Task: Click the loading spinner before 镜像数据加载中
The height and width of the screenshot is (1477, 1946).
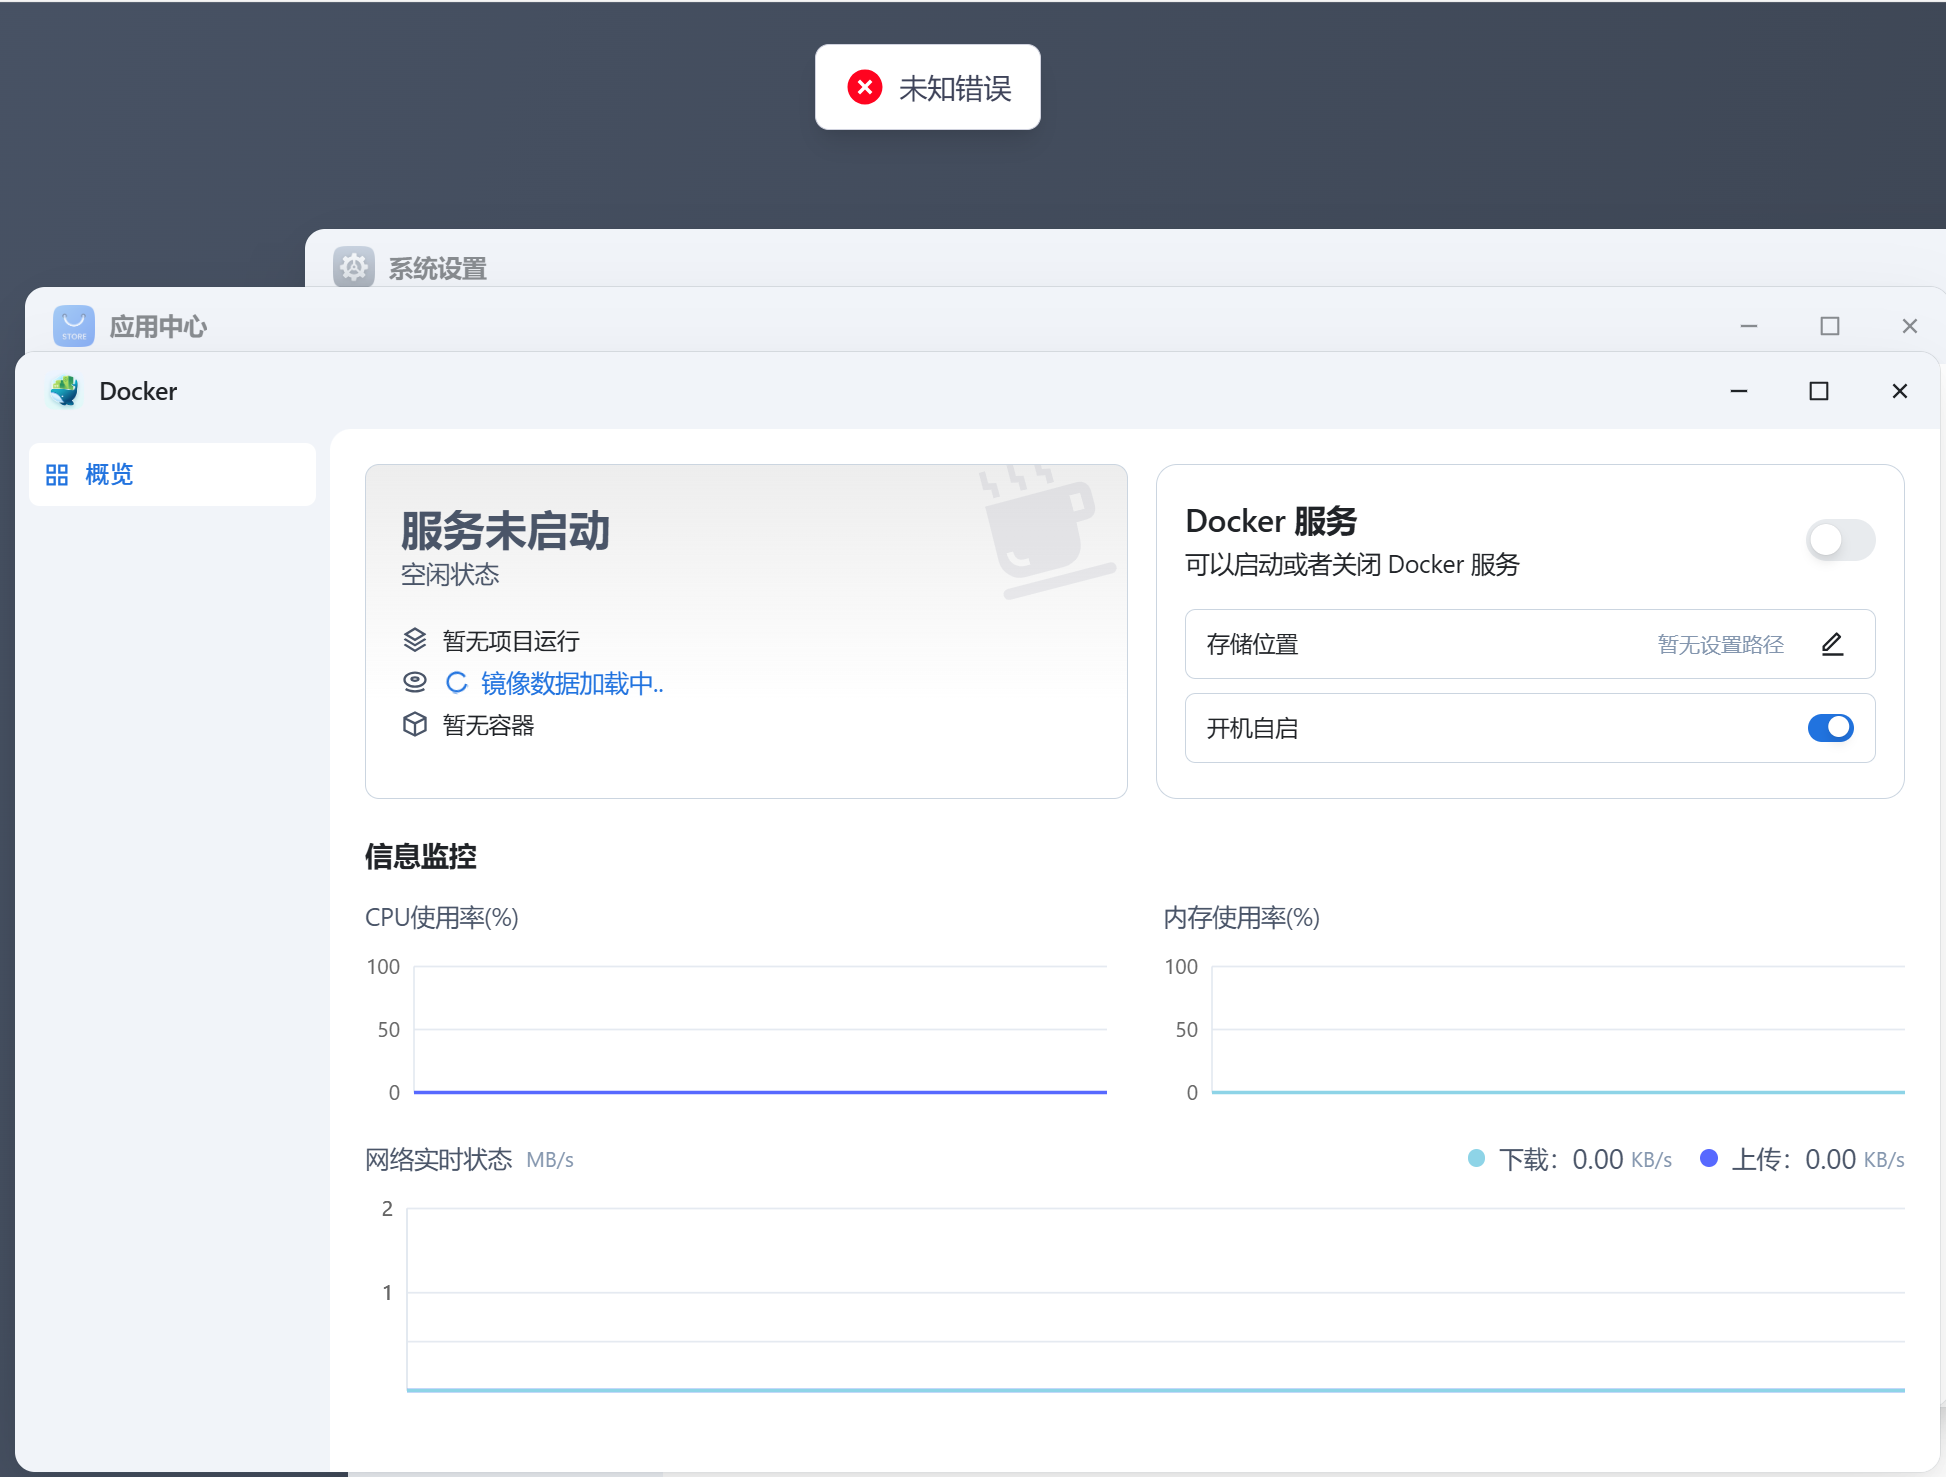Action: (x=456, y=682)
